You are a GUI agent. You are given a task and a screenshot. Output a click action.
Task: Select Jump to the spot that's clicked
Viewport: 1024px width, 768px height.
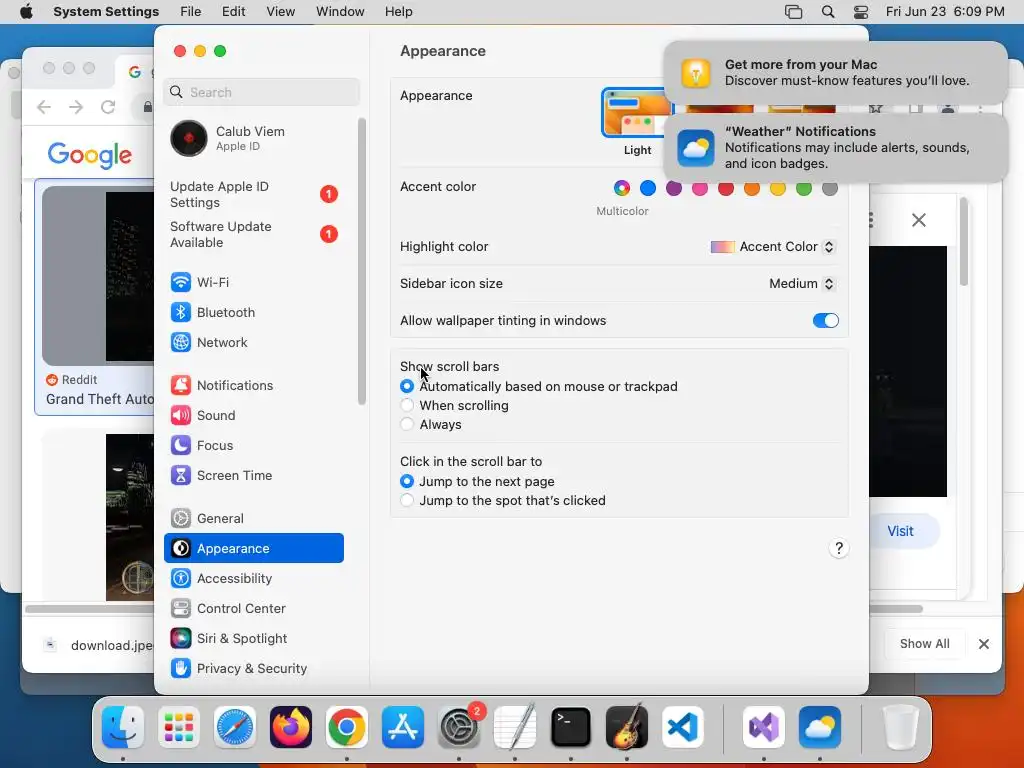coord(407,500)
